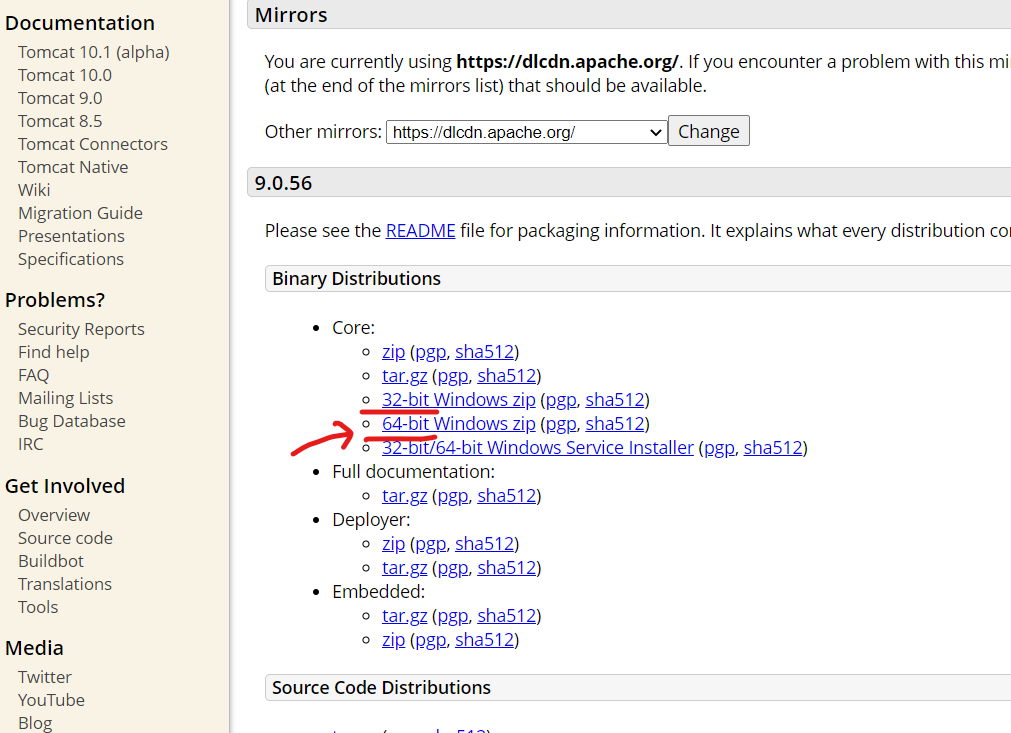
Task: Download the Deployer tar.gz
Action: point(404,568)
